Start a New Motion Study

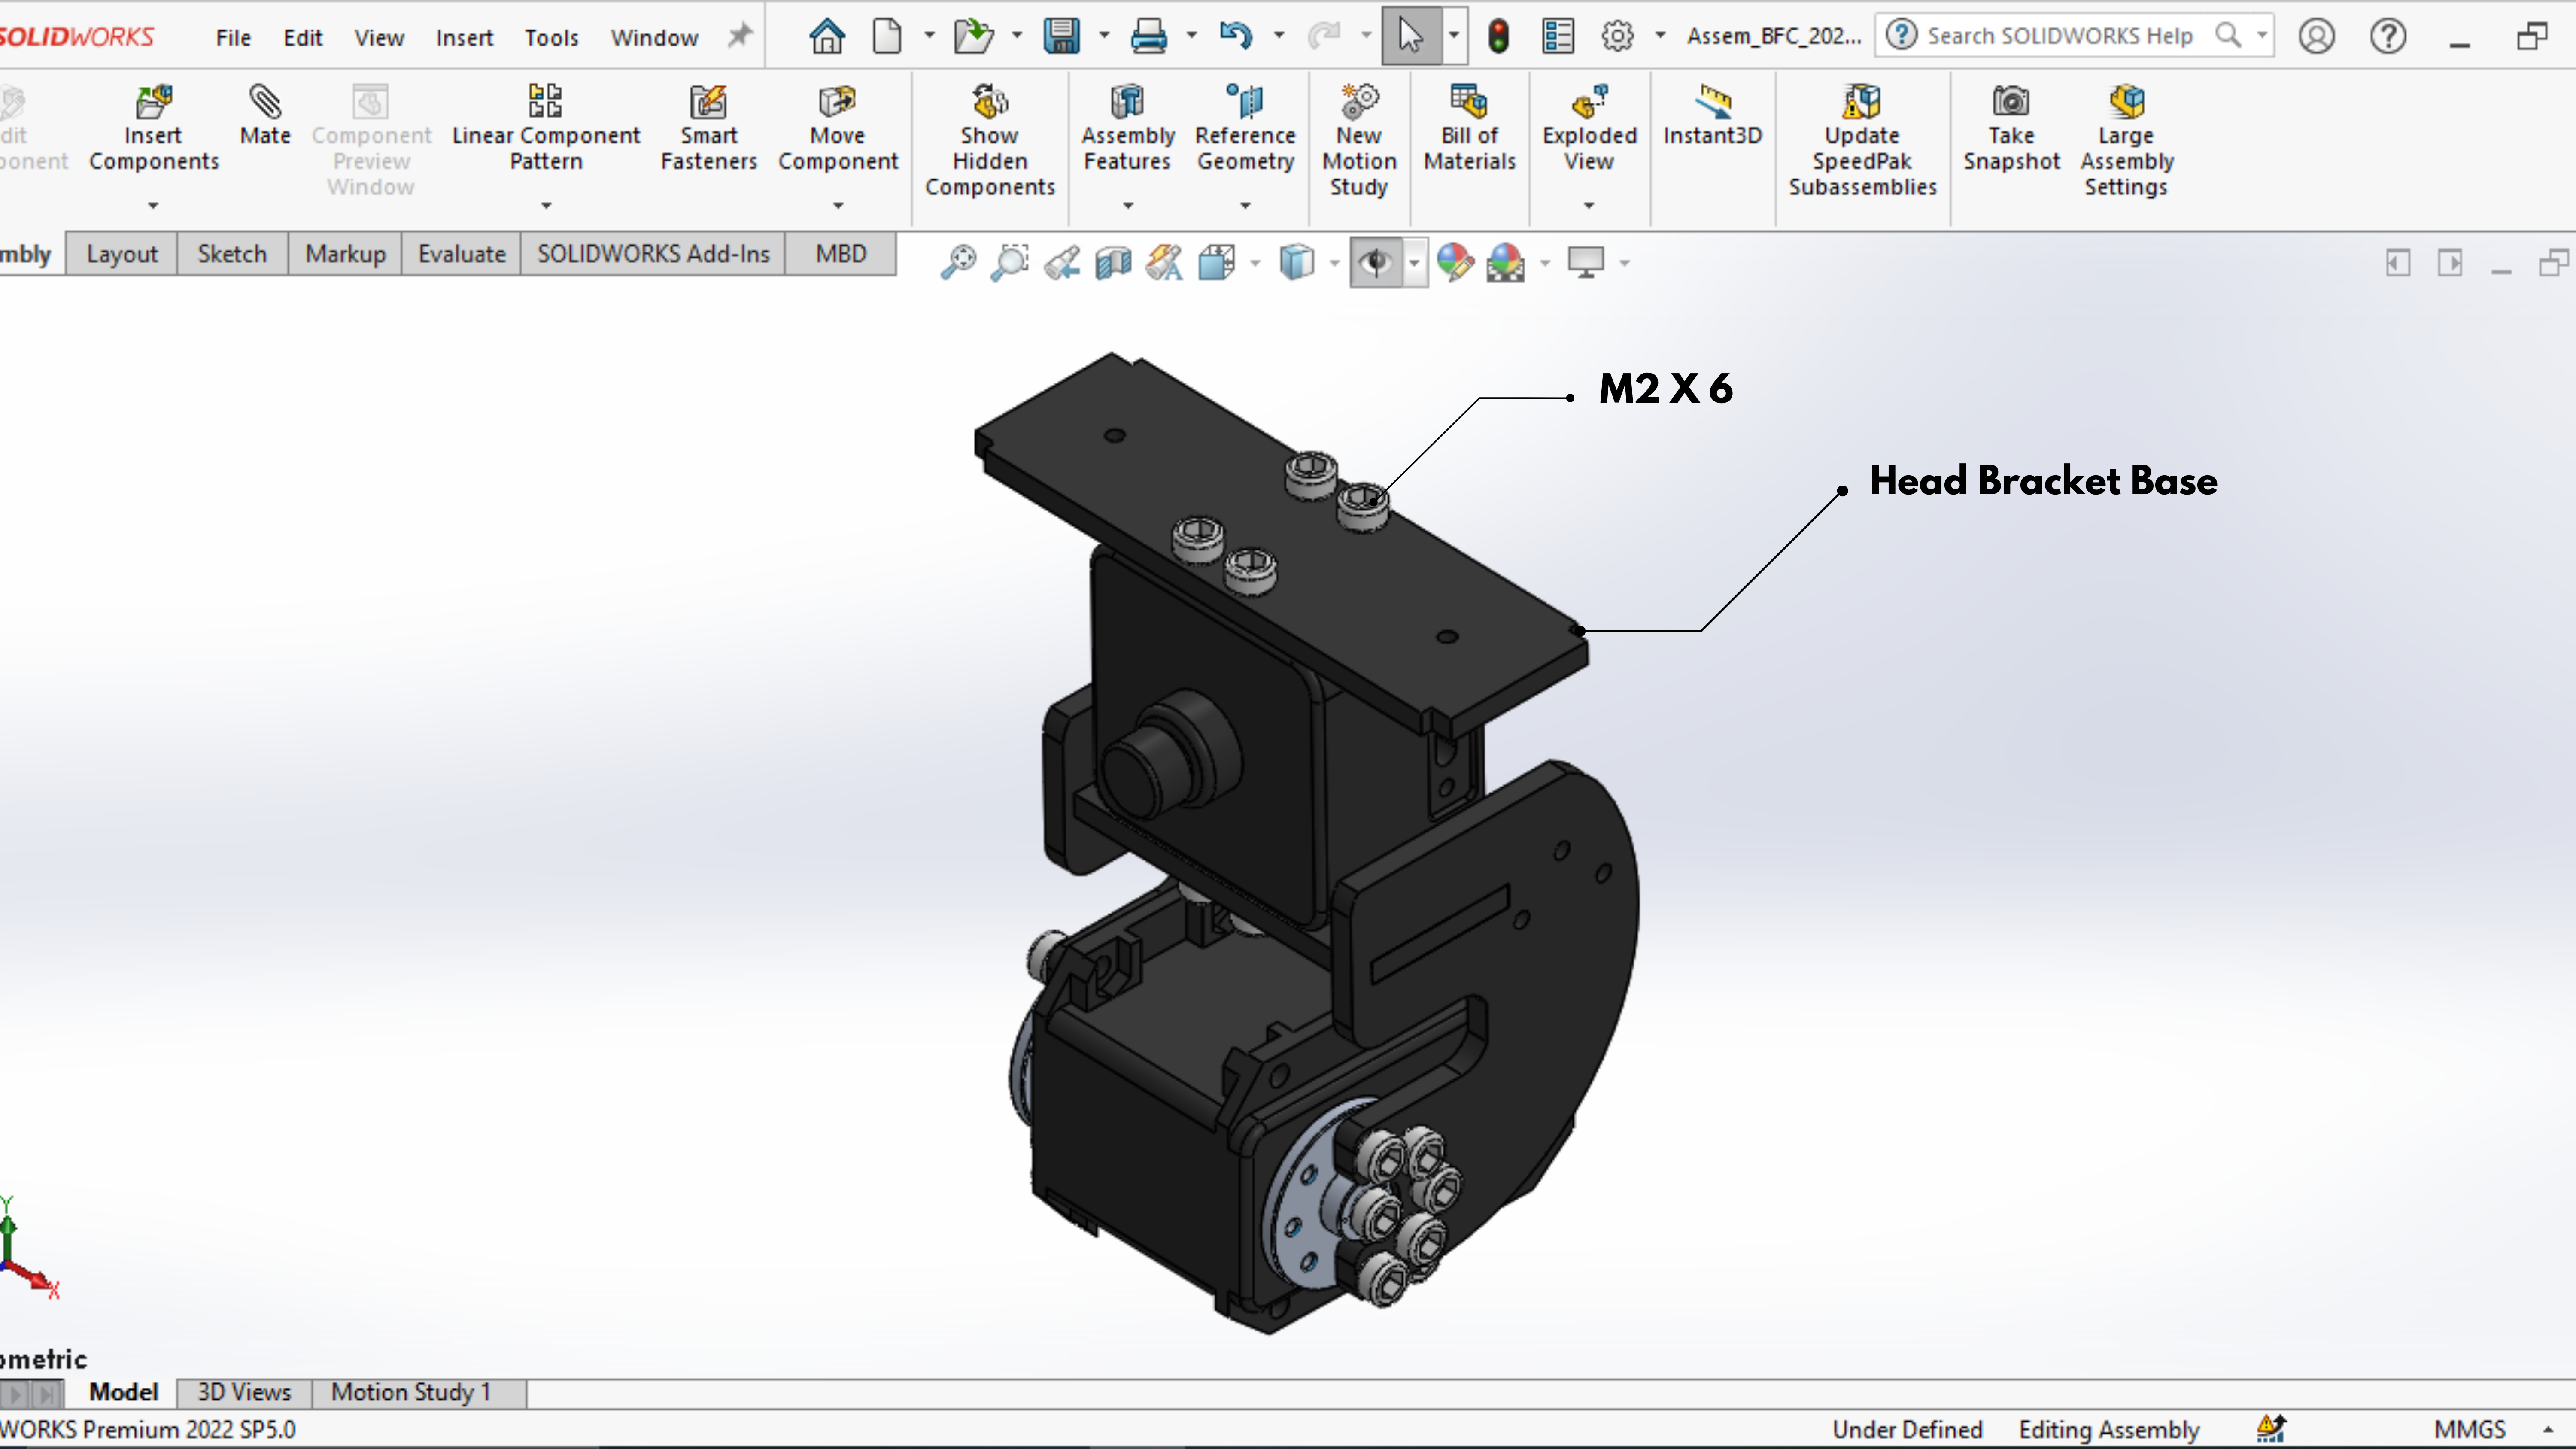pyautogui.click(x=1359, y=141)
